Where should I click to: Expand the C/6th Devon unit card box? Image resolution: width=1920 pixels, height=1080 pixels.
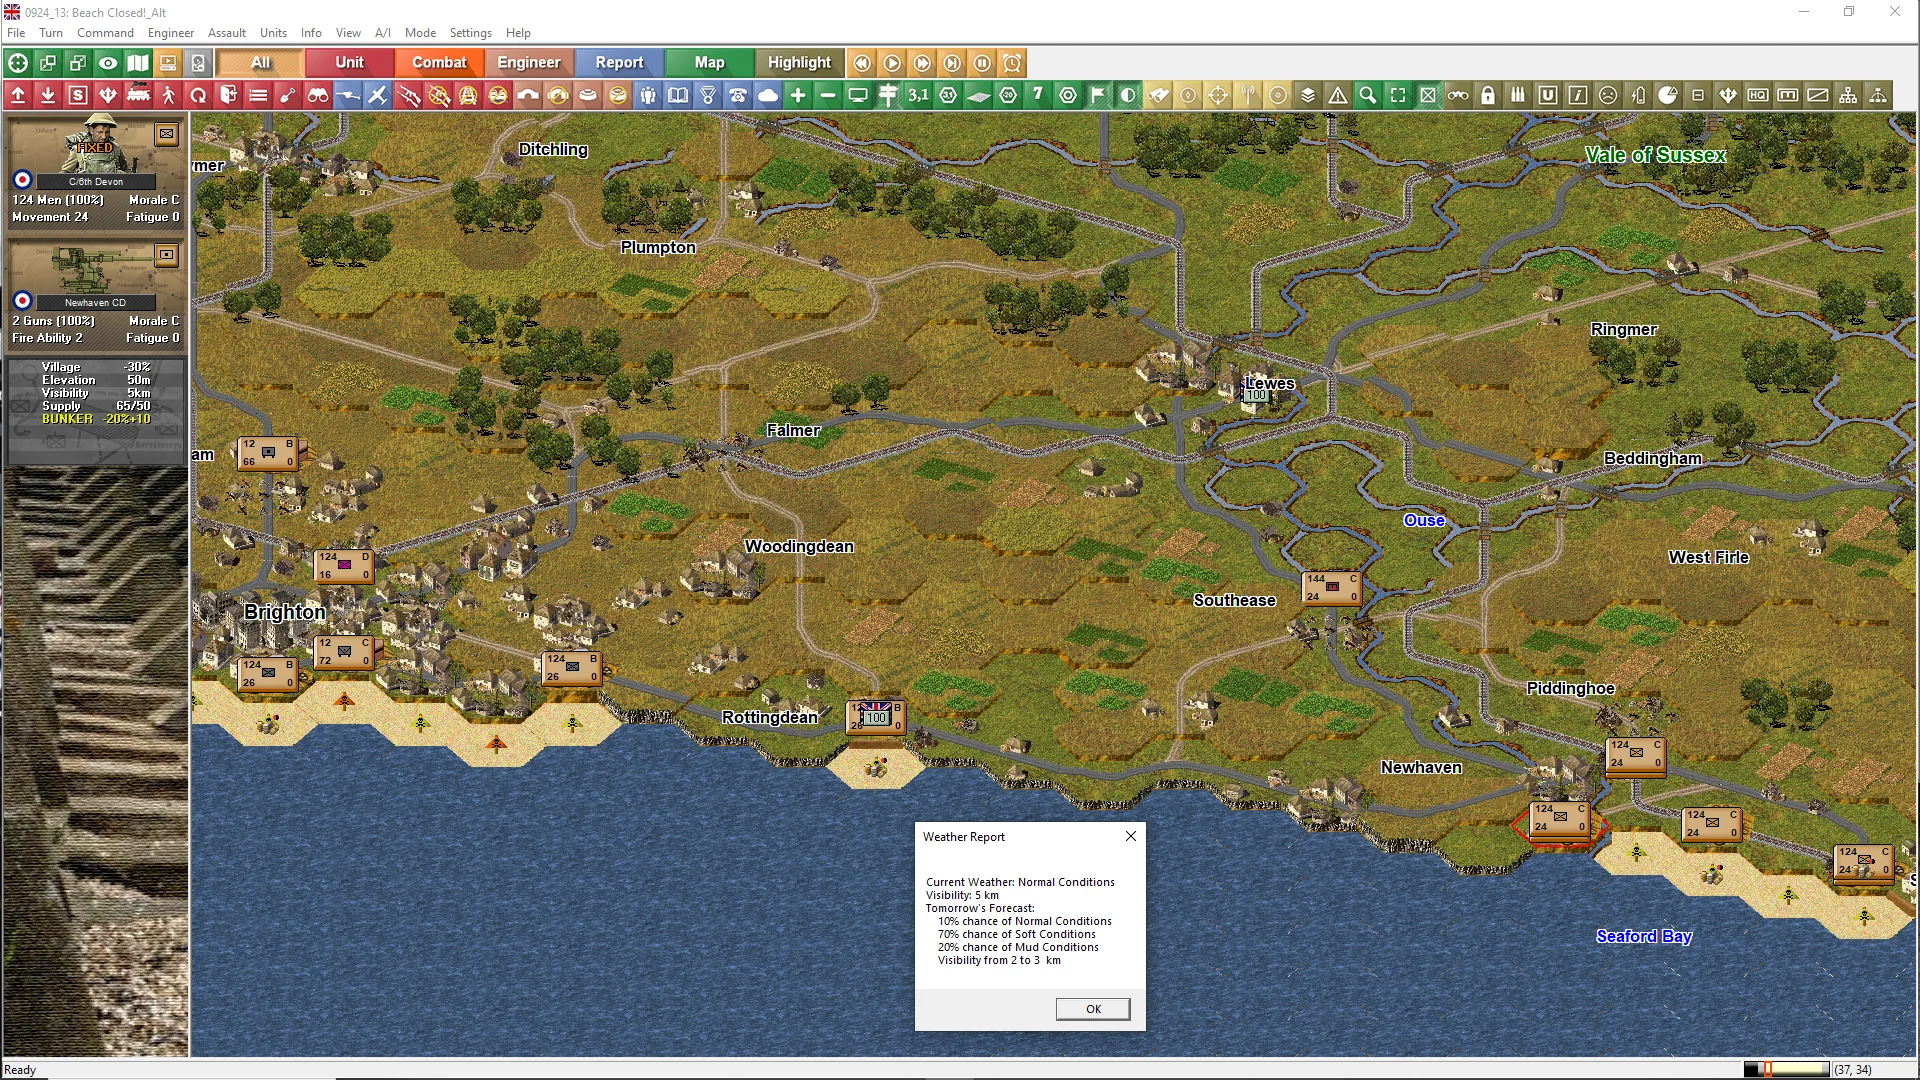[x=167, y=134]
